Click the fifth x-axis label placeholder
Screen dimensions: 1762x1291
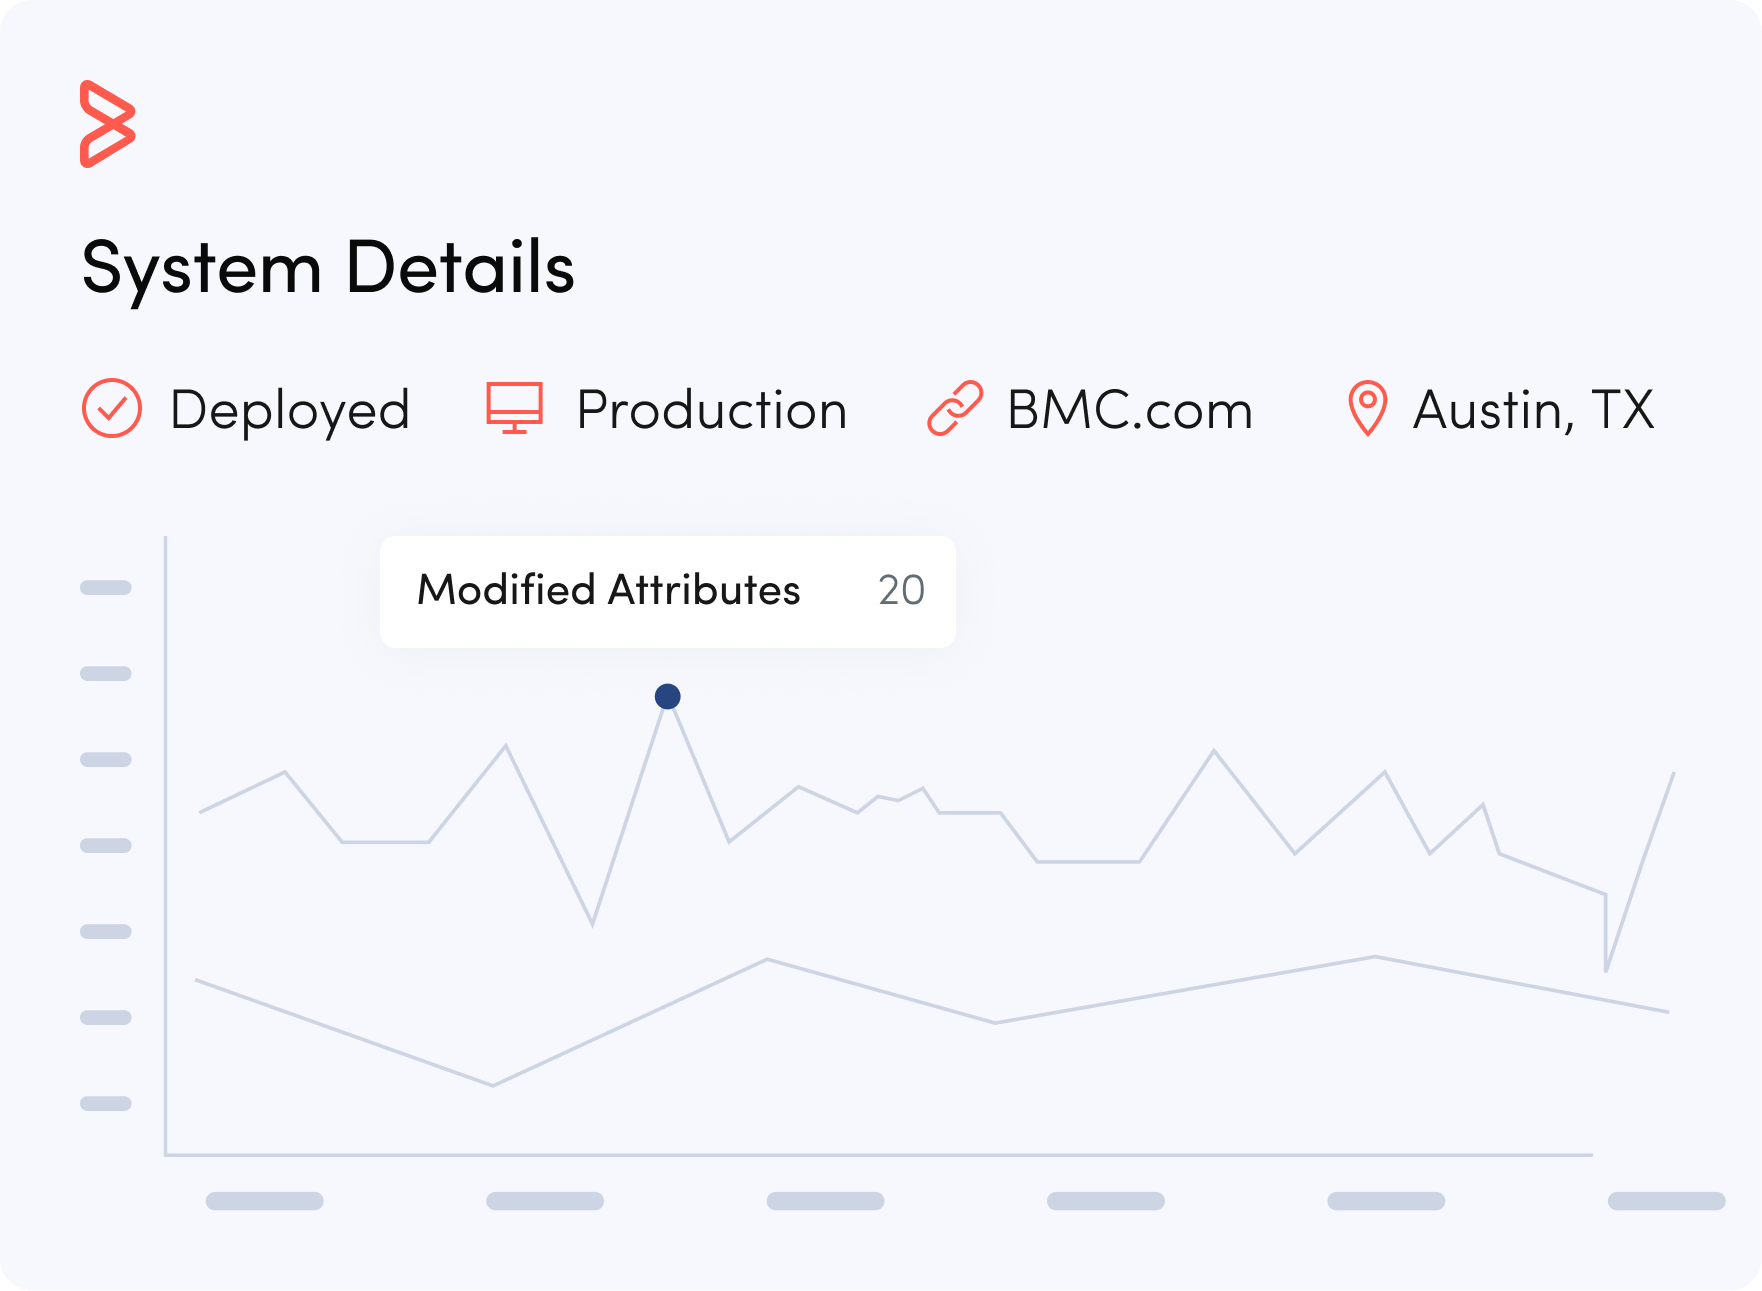tap(1386, 1200)
